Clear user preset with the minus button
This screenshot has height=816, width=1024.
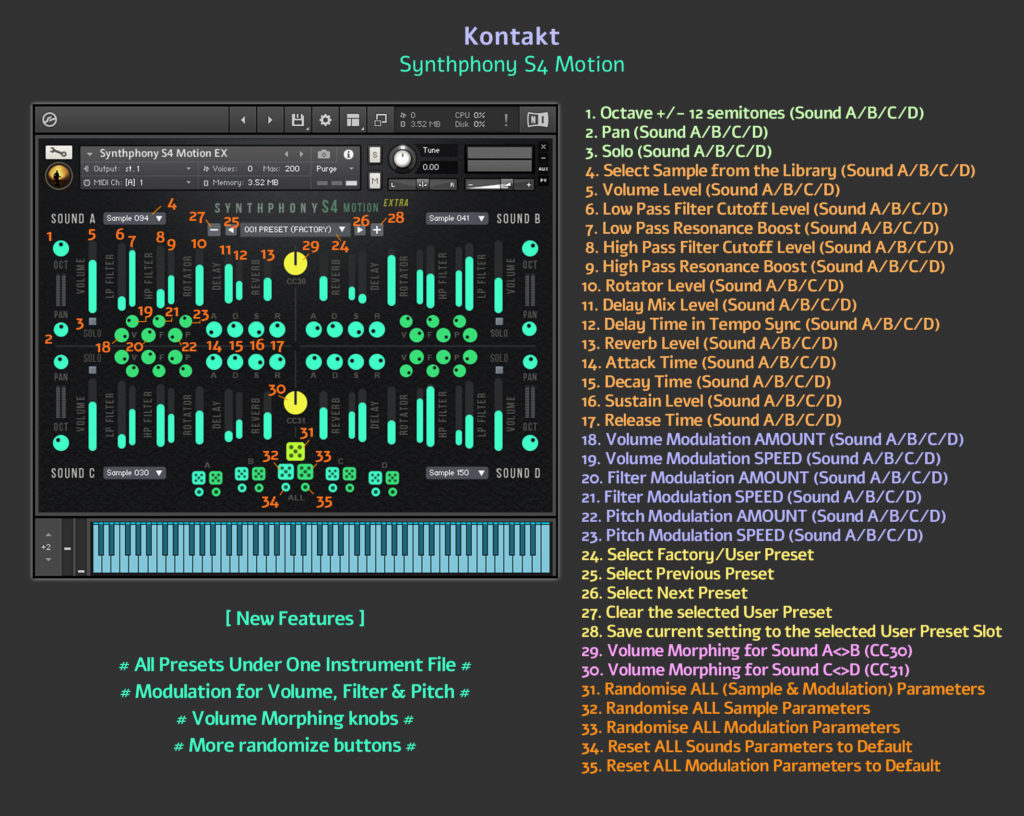(x=214, y=230)
